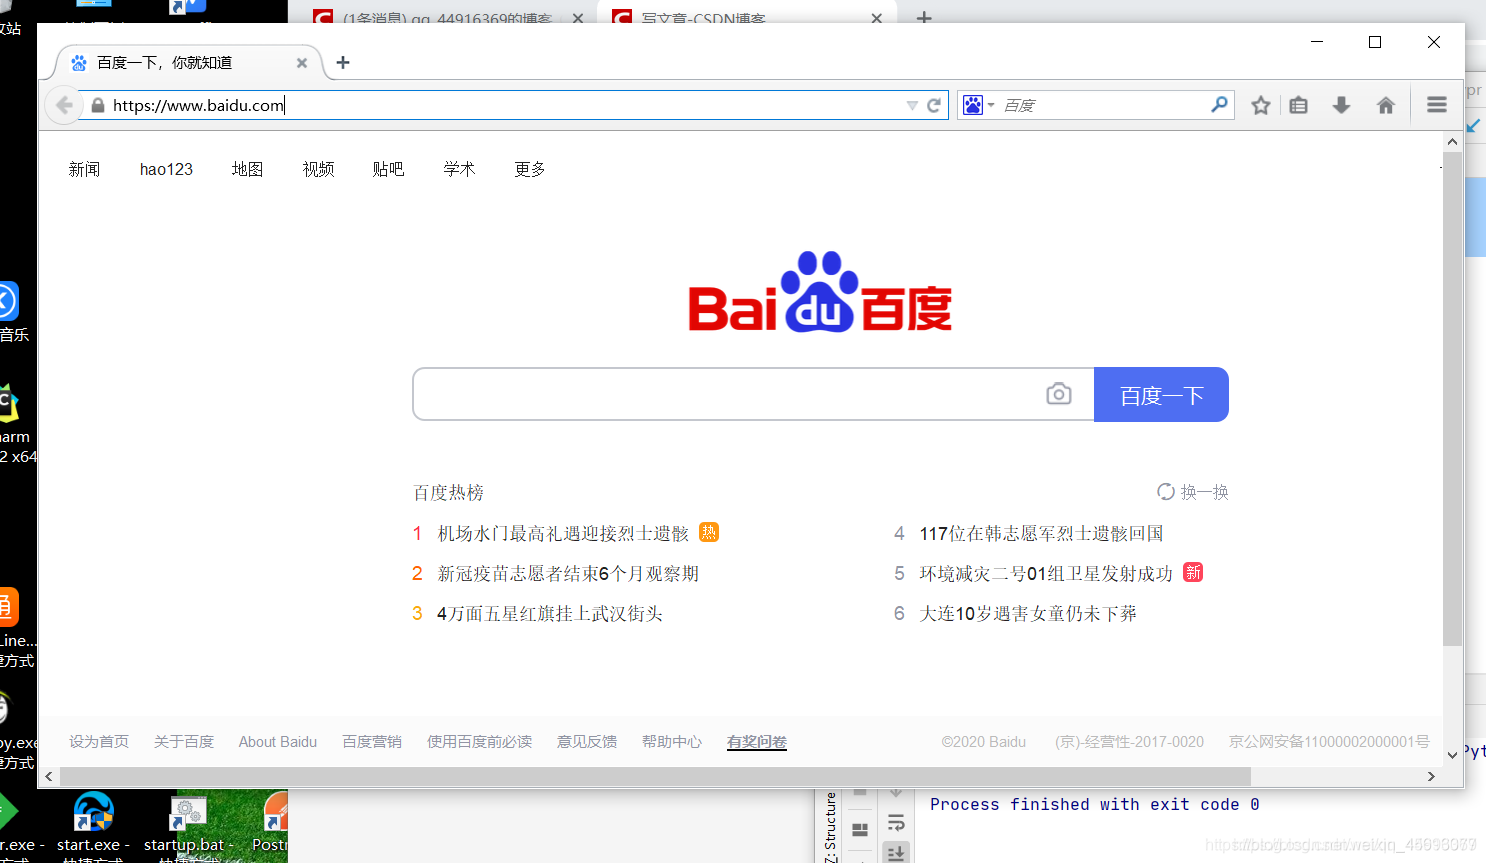Go to homepage using the Home icon

[1386, 104]
